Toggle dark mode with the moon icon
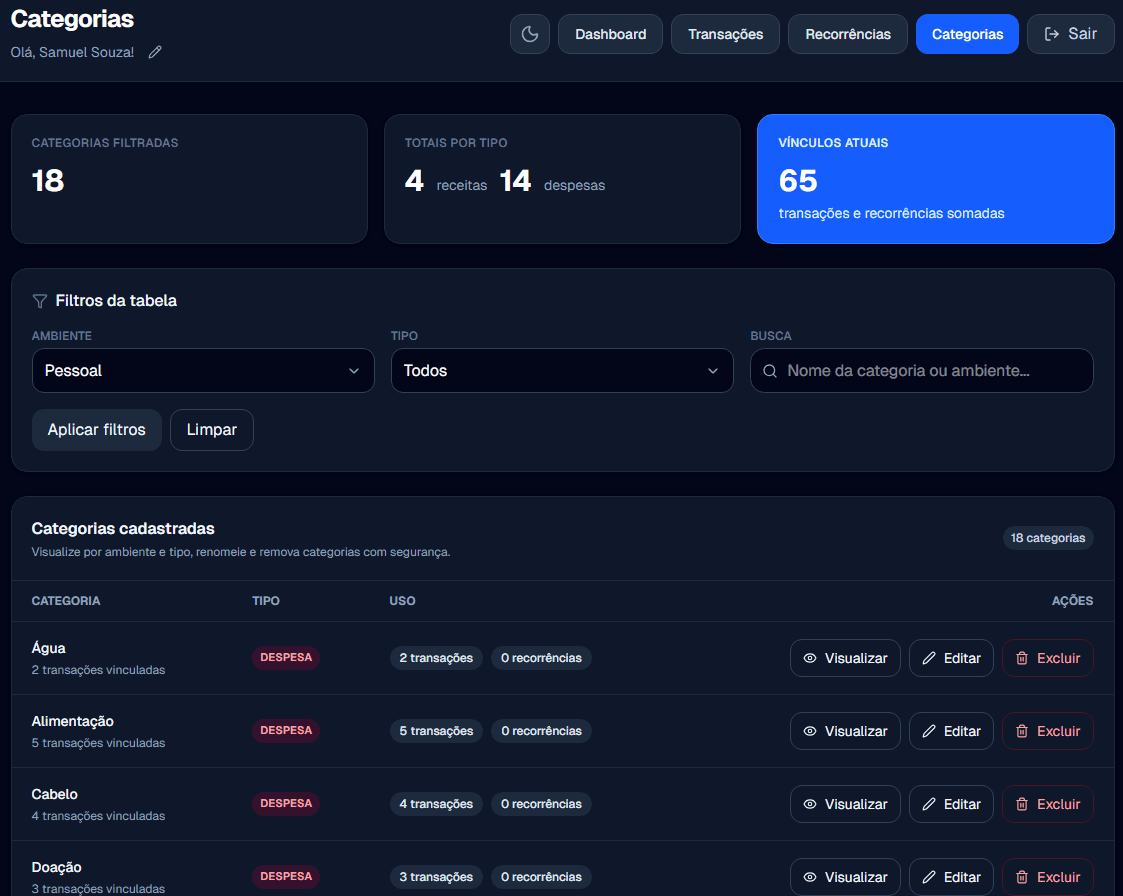Screen dimensions: 1123x896 pos(529,34)
